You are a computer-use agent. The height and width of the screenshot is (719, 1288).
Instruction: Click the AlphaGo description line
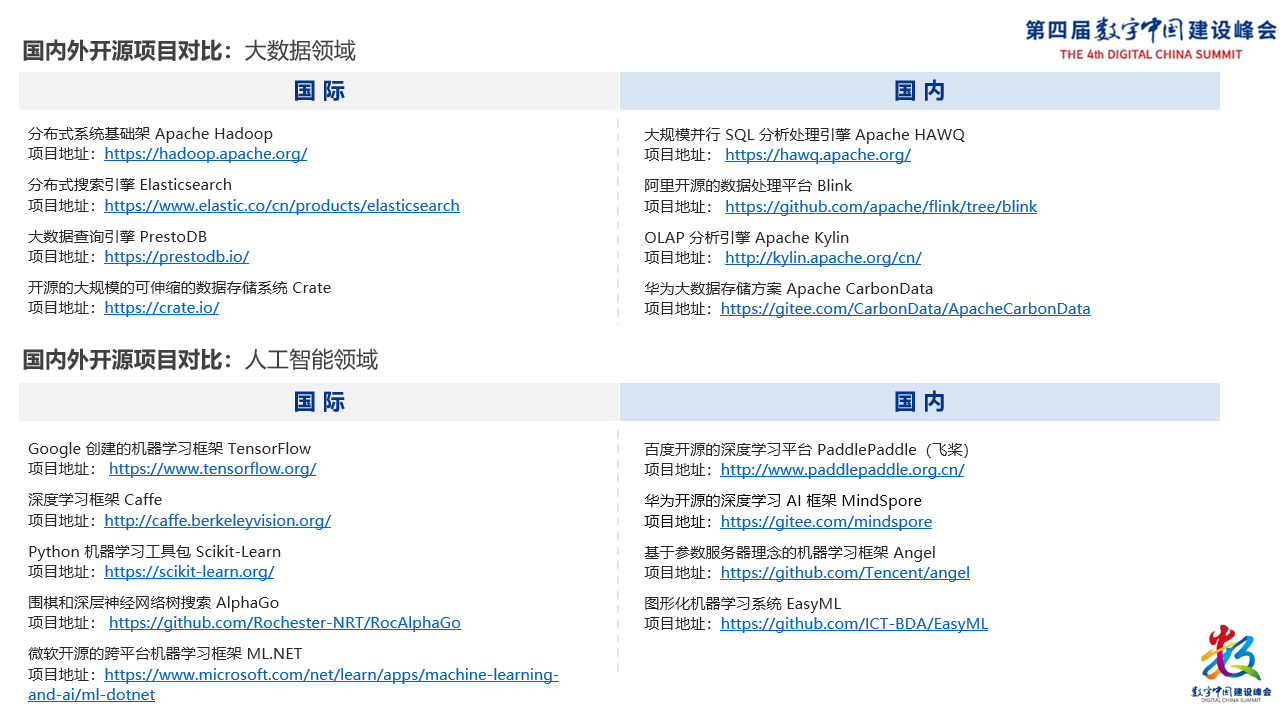pos(153,603)
